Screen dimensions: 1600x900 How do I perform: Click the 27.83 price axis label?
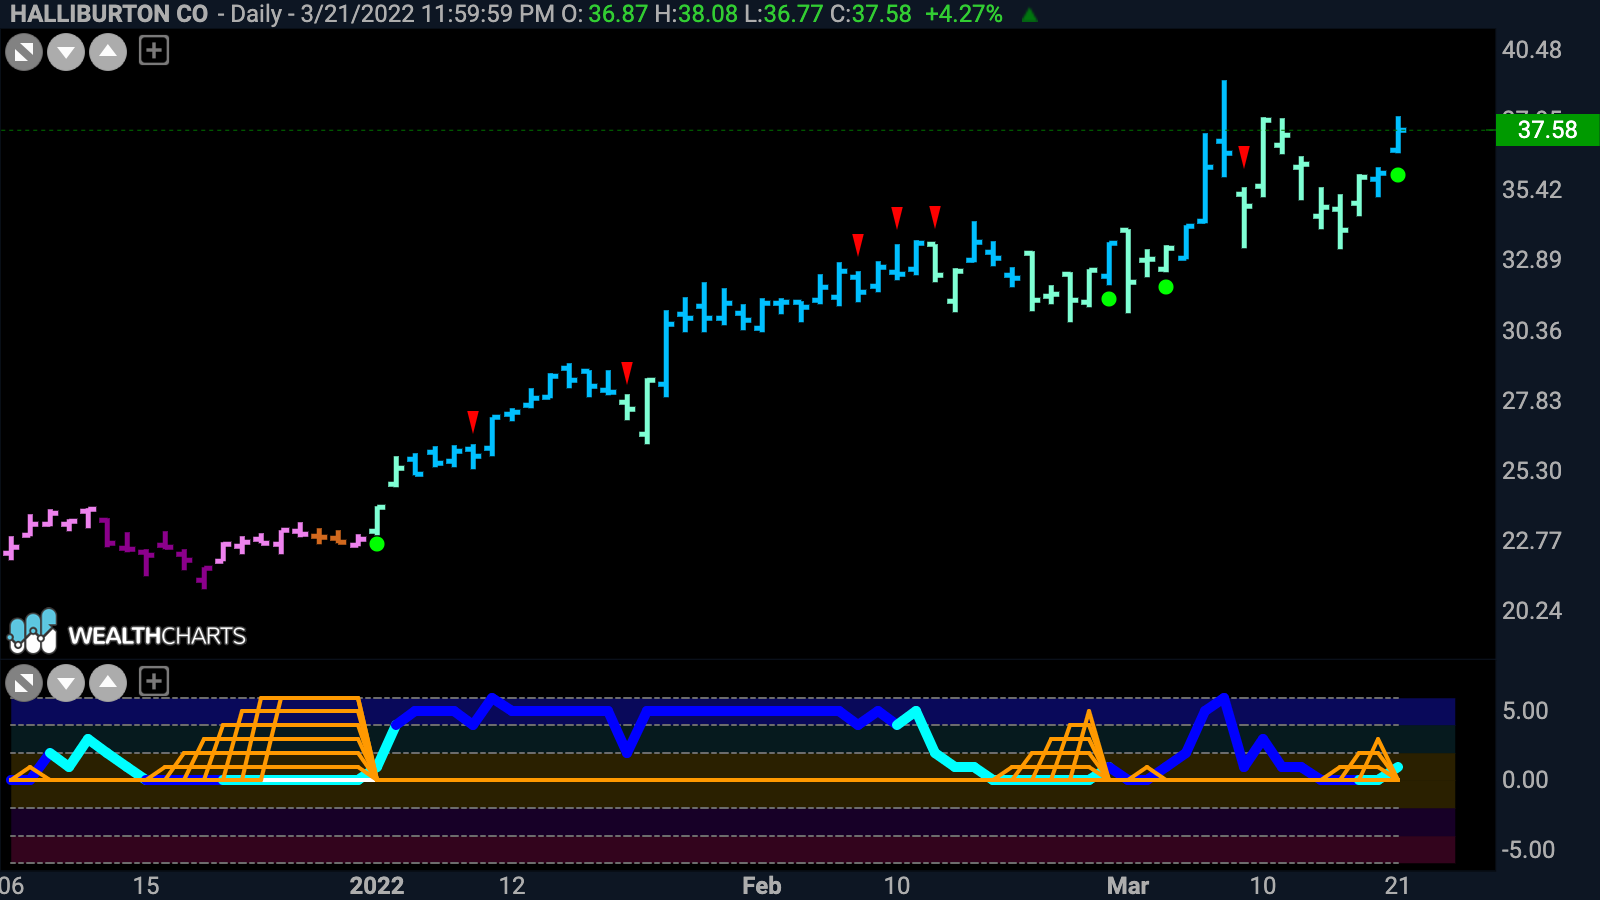(1532, 401)
